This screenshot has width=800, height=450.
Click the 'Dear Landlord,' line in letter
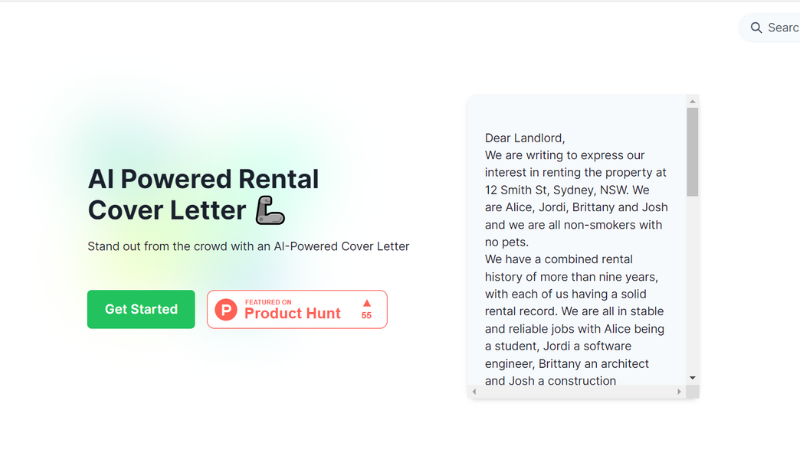point(524,138)
